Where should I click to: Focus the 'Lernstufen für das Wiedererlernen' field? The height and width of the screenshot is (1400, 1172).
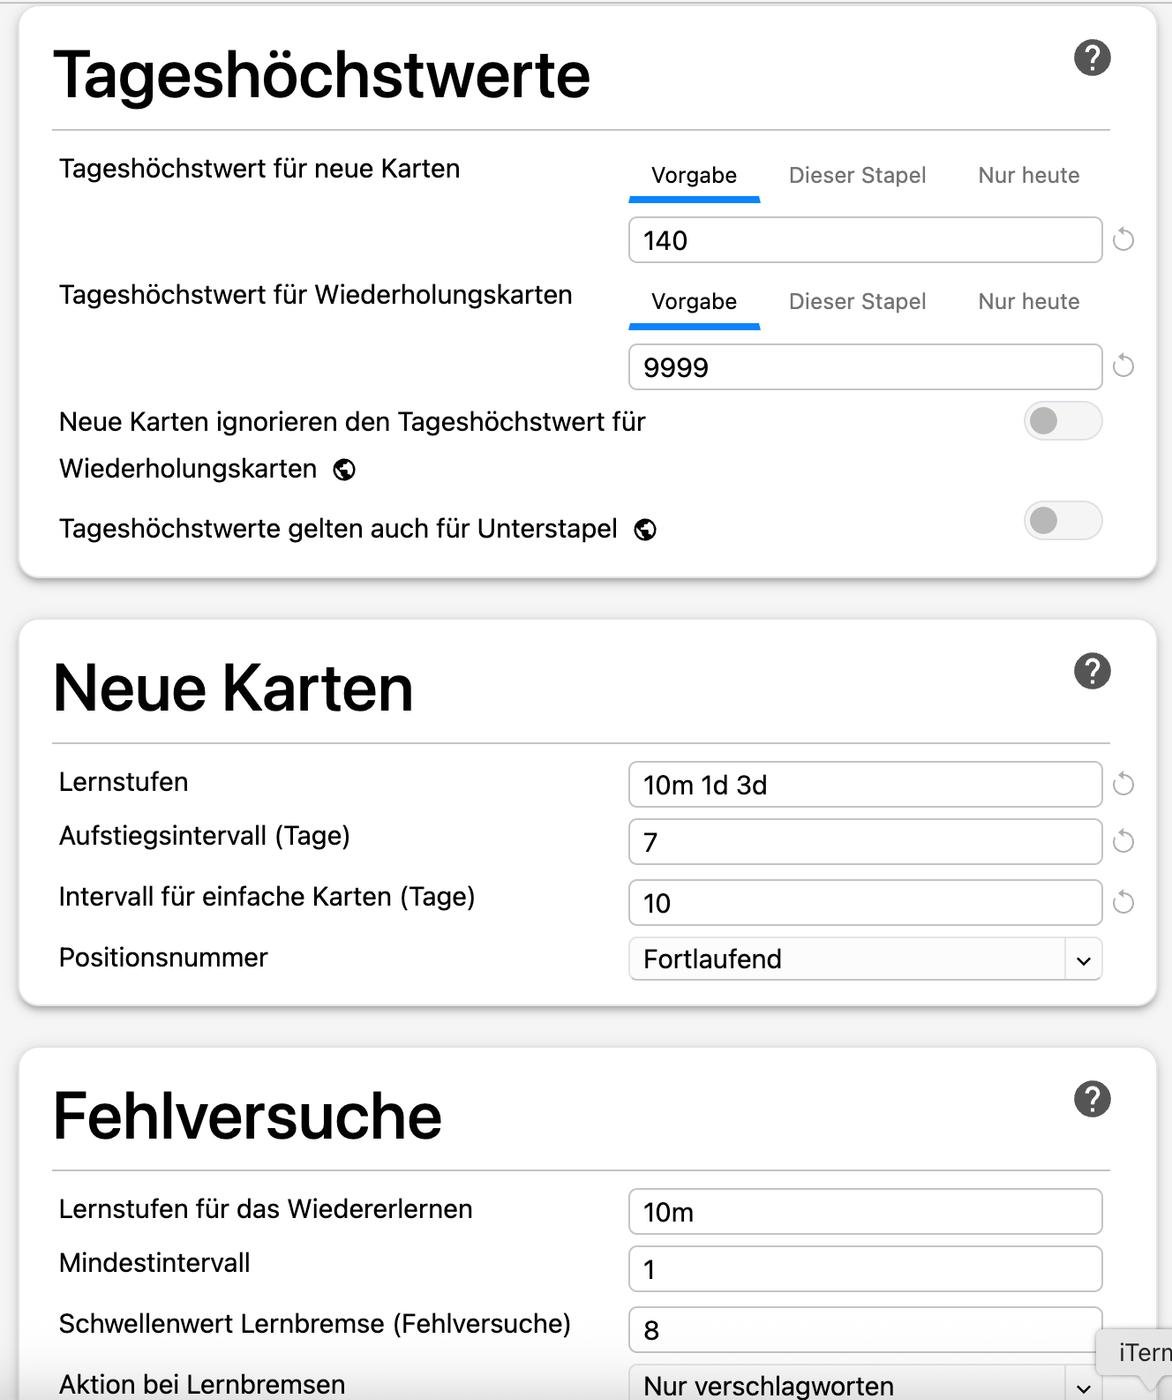click(x=865, y=1212)
